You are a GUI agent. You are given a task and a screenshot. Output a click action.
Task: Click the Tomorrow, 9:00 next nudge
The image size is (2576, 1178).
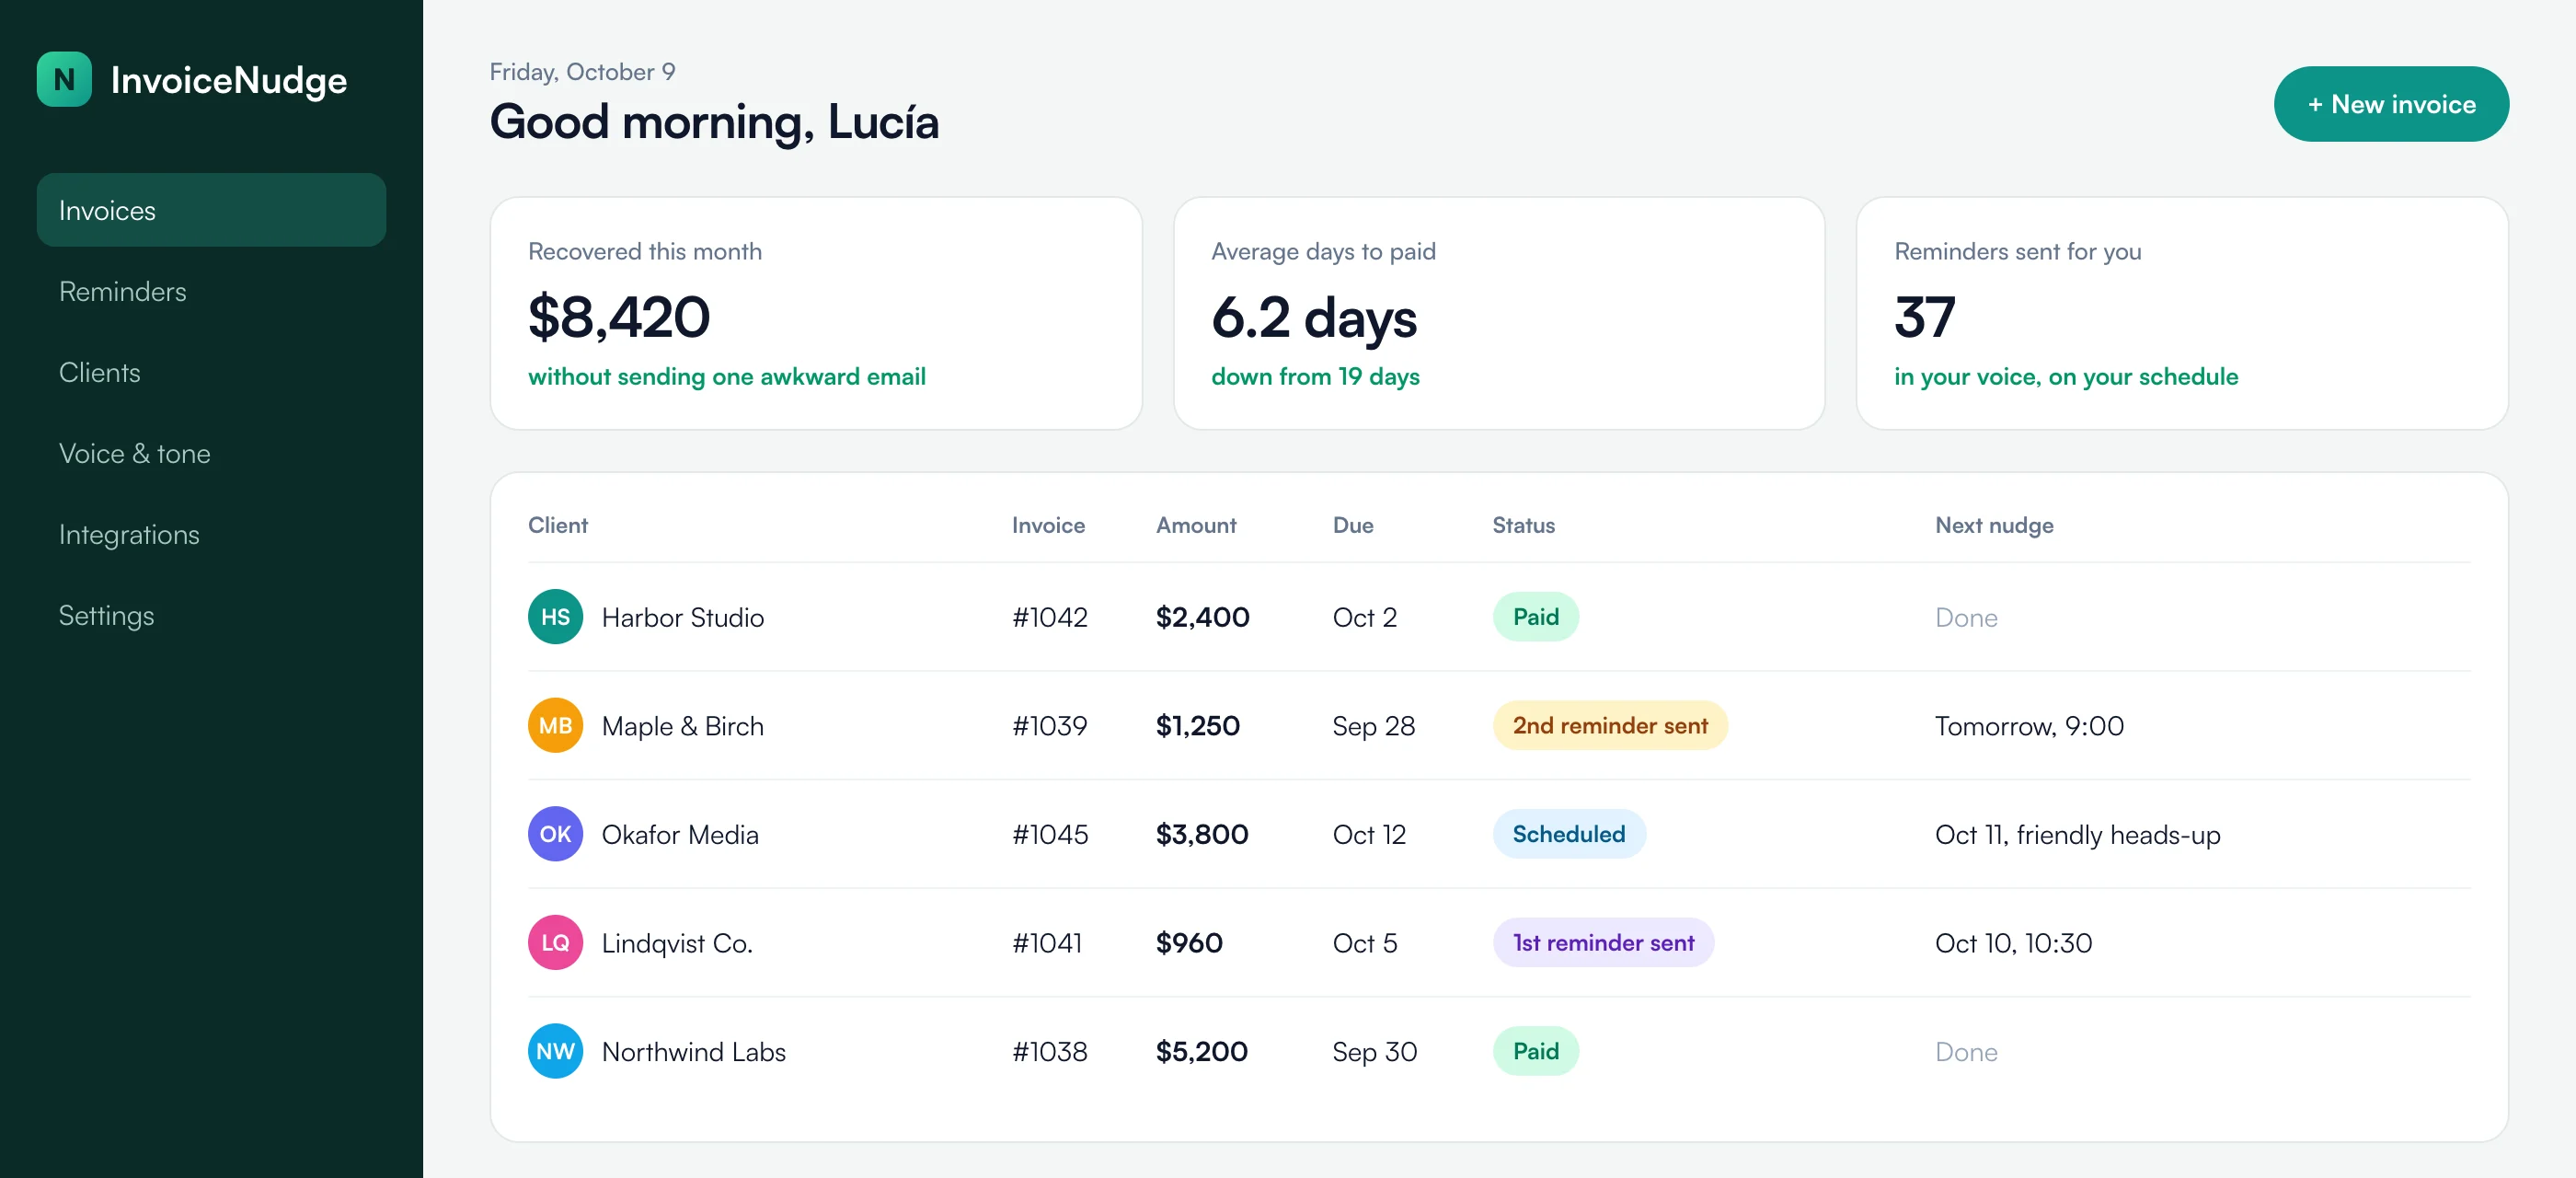pos(2029,726)
